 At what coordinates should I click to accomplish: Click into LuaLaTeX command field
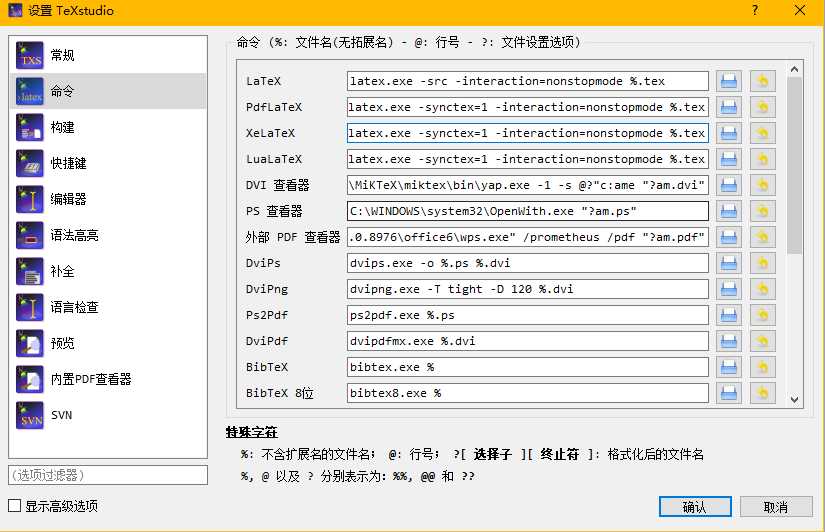tap(528, 159)
